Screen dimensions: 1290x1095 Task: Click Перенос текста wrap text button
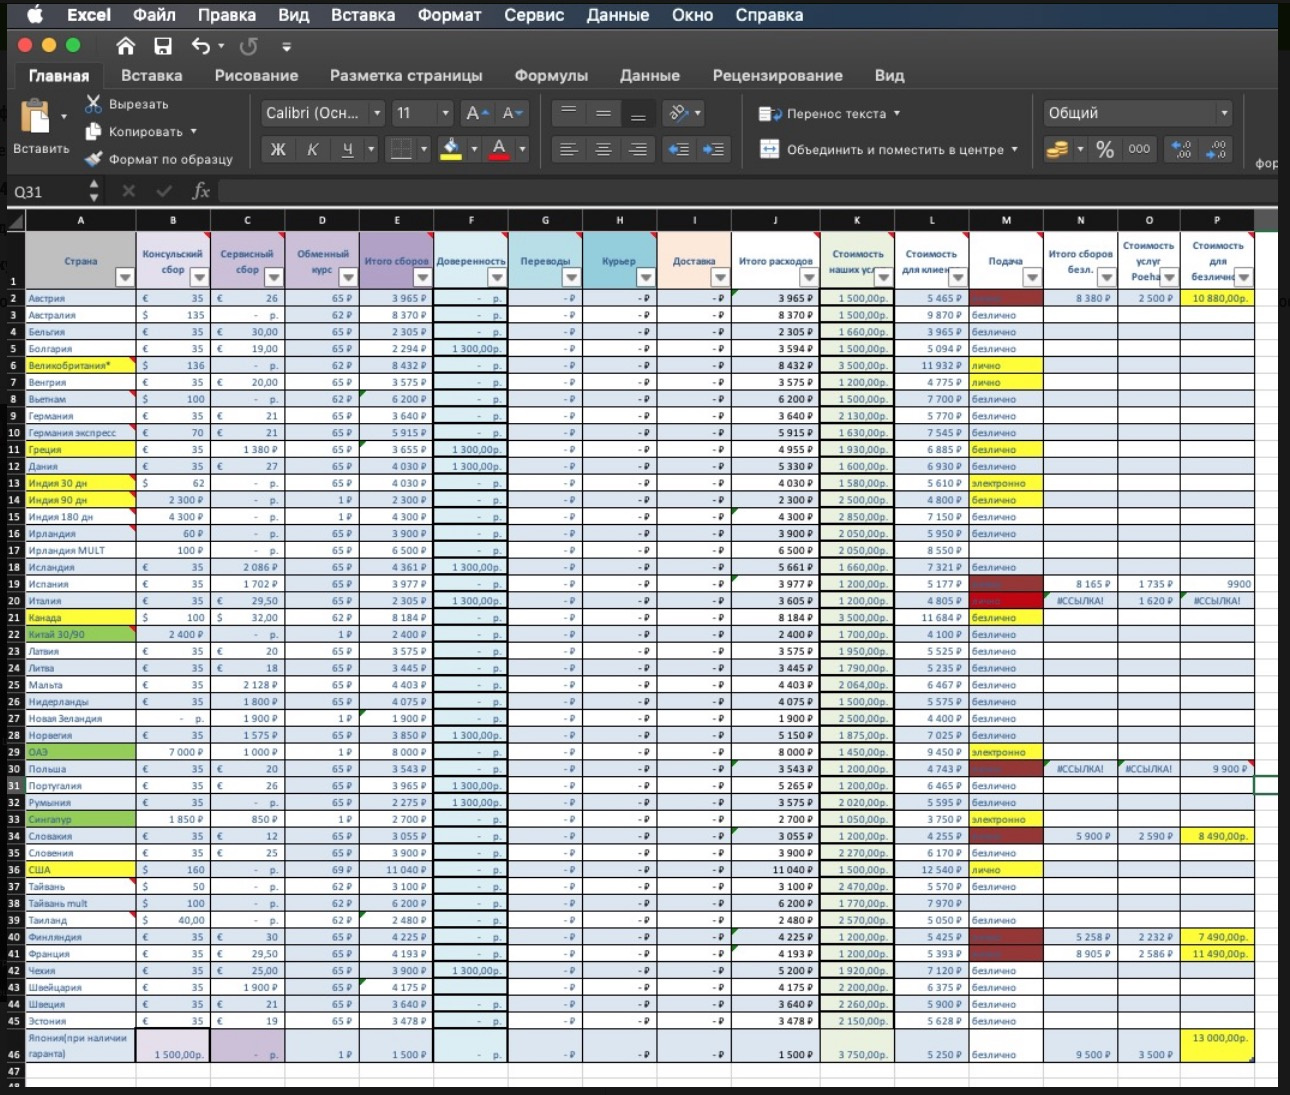pos(830,113)
